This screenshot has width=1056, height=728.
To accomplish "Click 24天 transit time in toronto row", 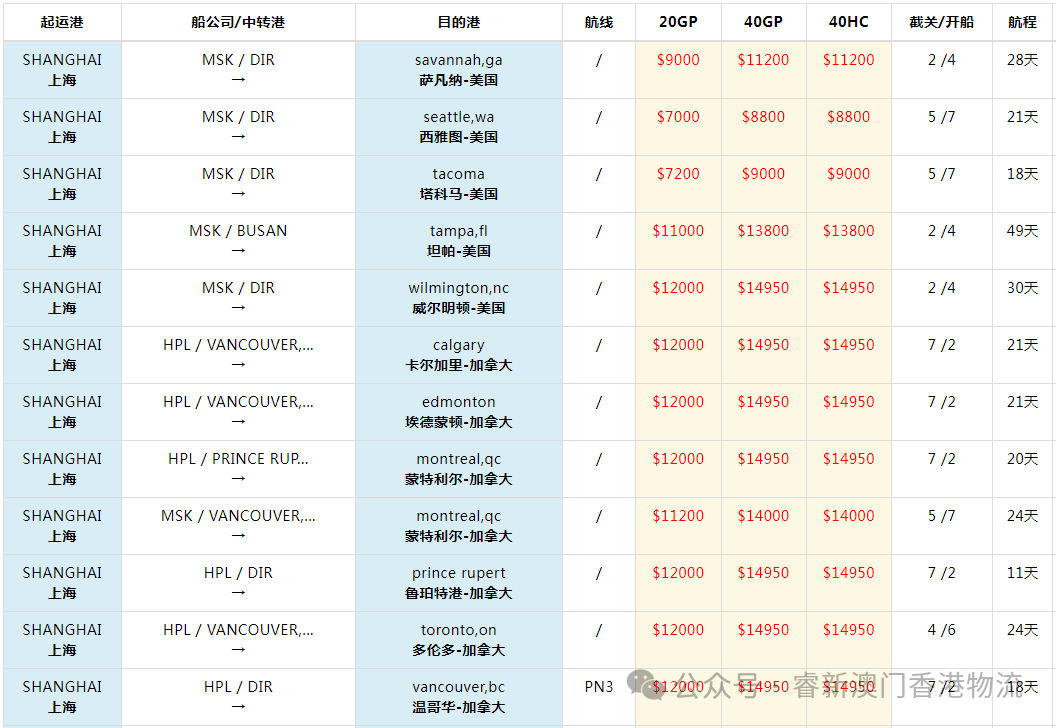I will tap(1022, 630).
